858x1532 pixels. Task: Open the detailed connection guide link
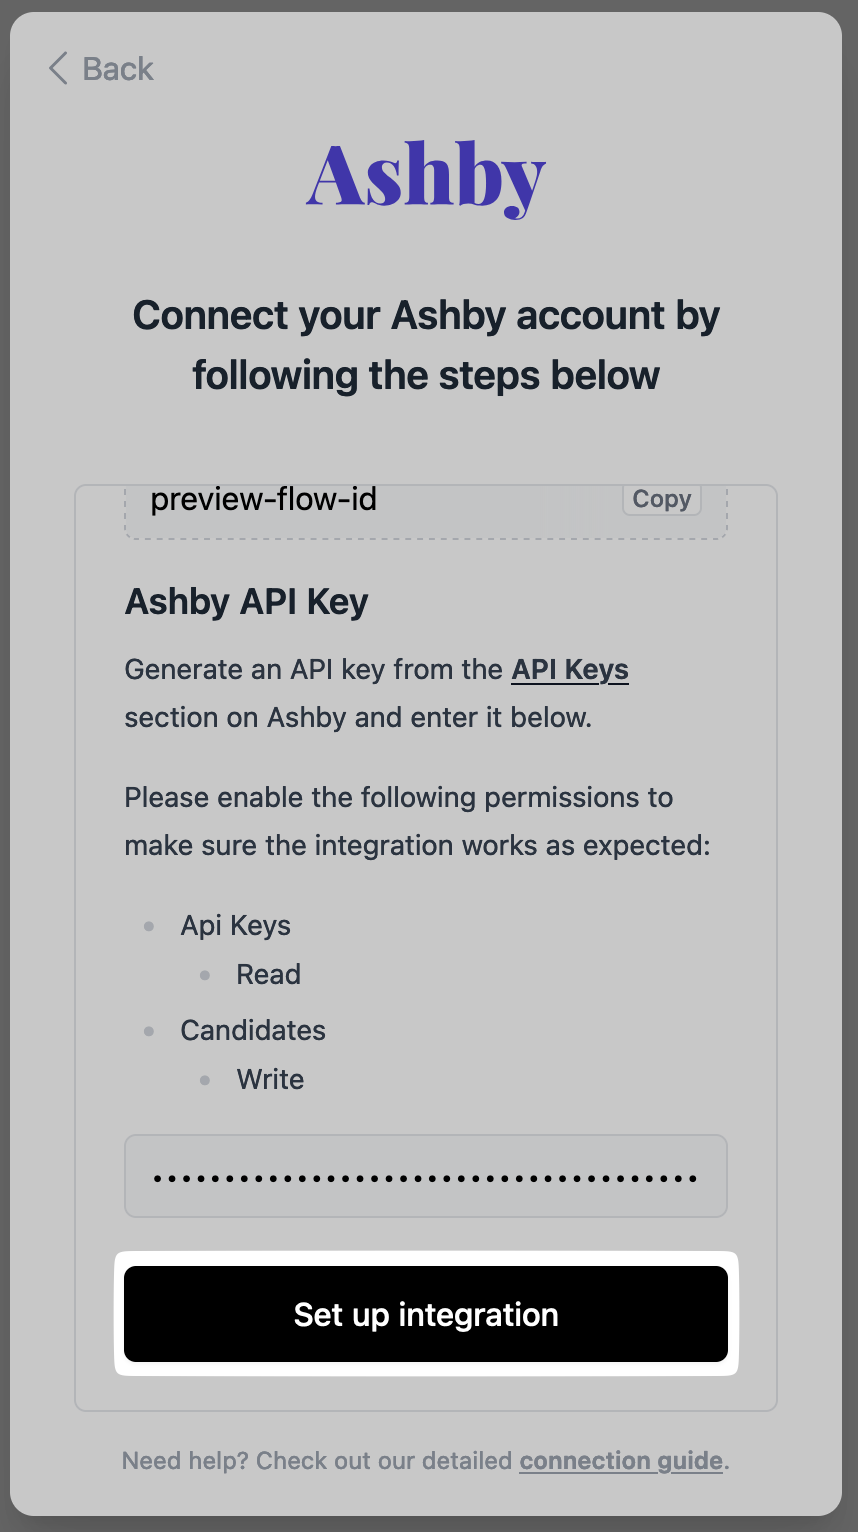[621, 1461]
